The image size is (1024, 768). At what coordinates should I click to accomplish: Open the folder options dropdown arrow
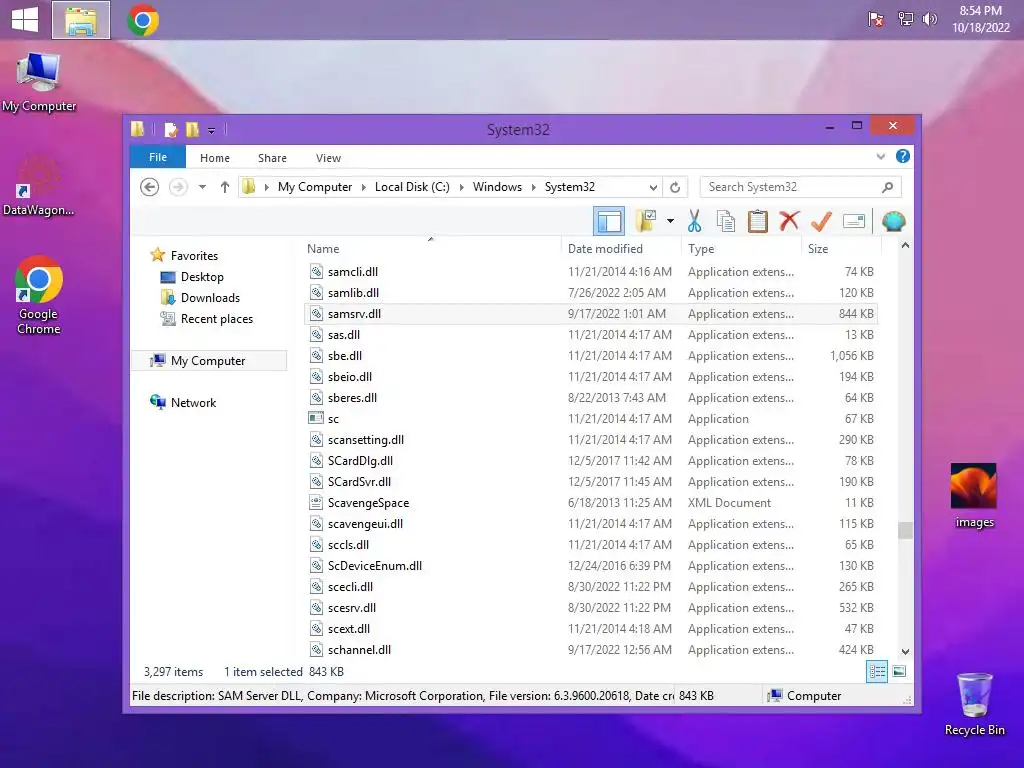(x=670, y=221)
